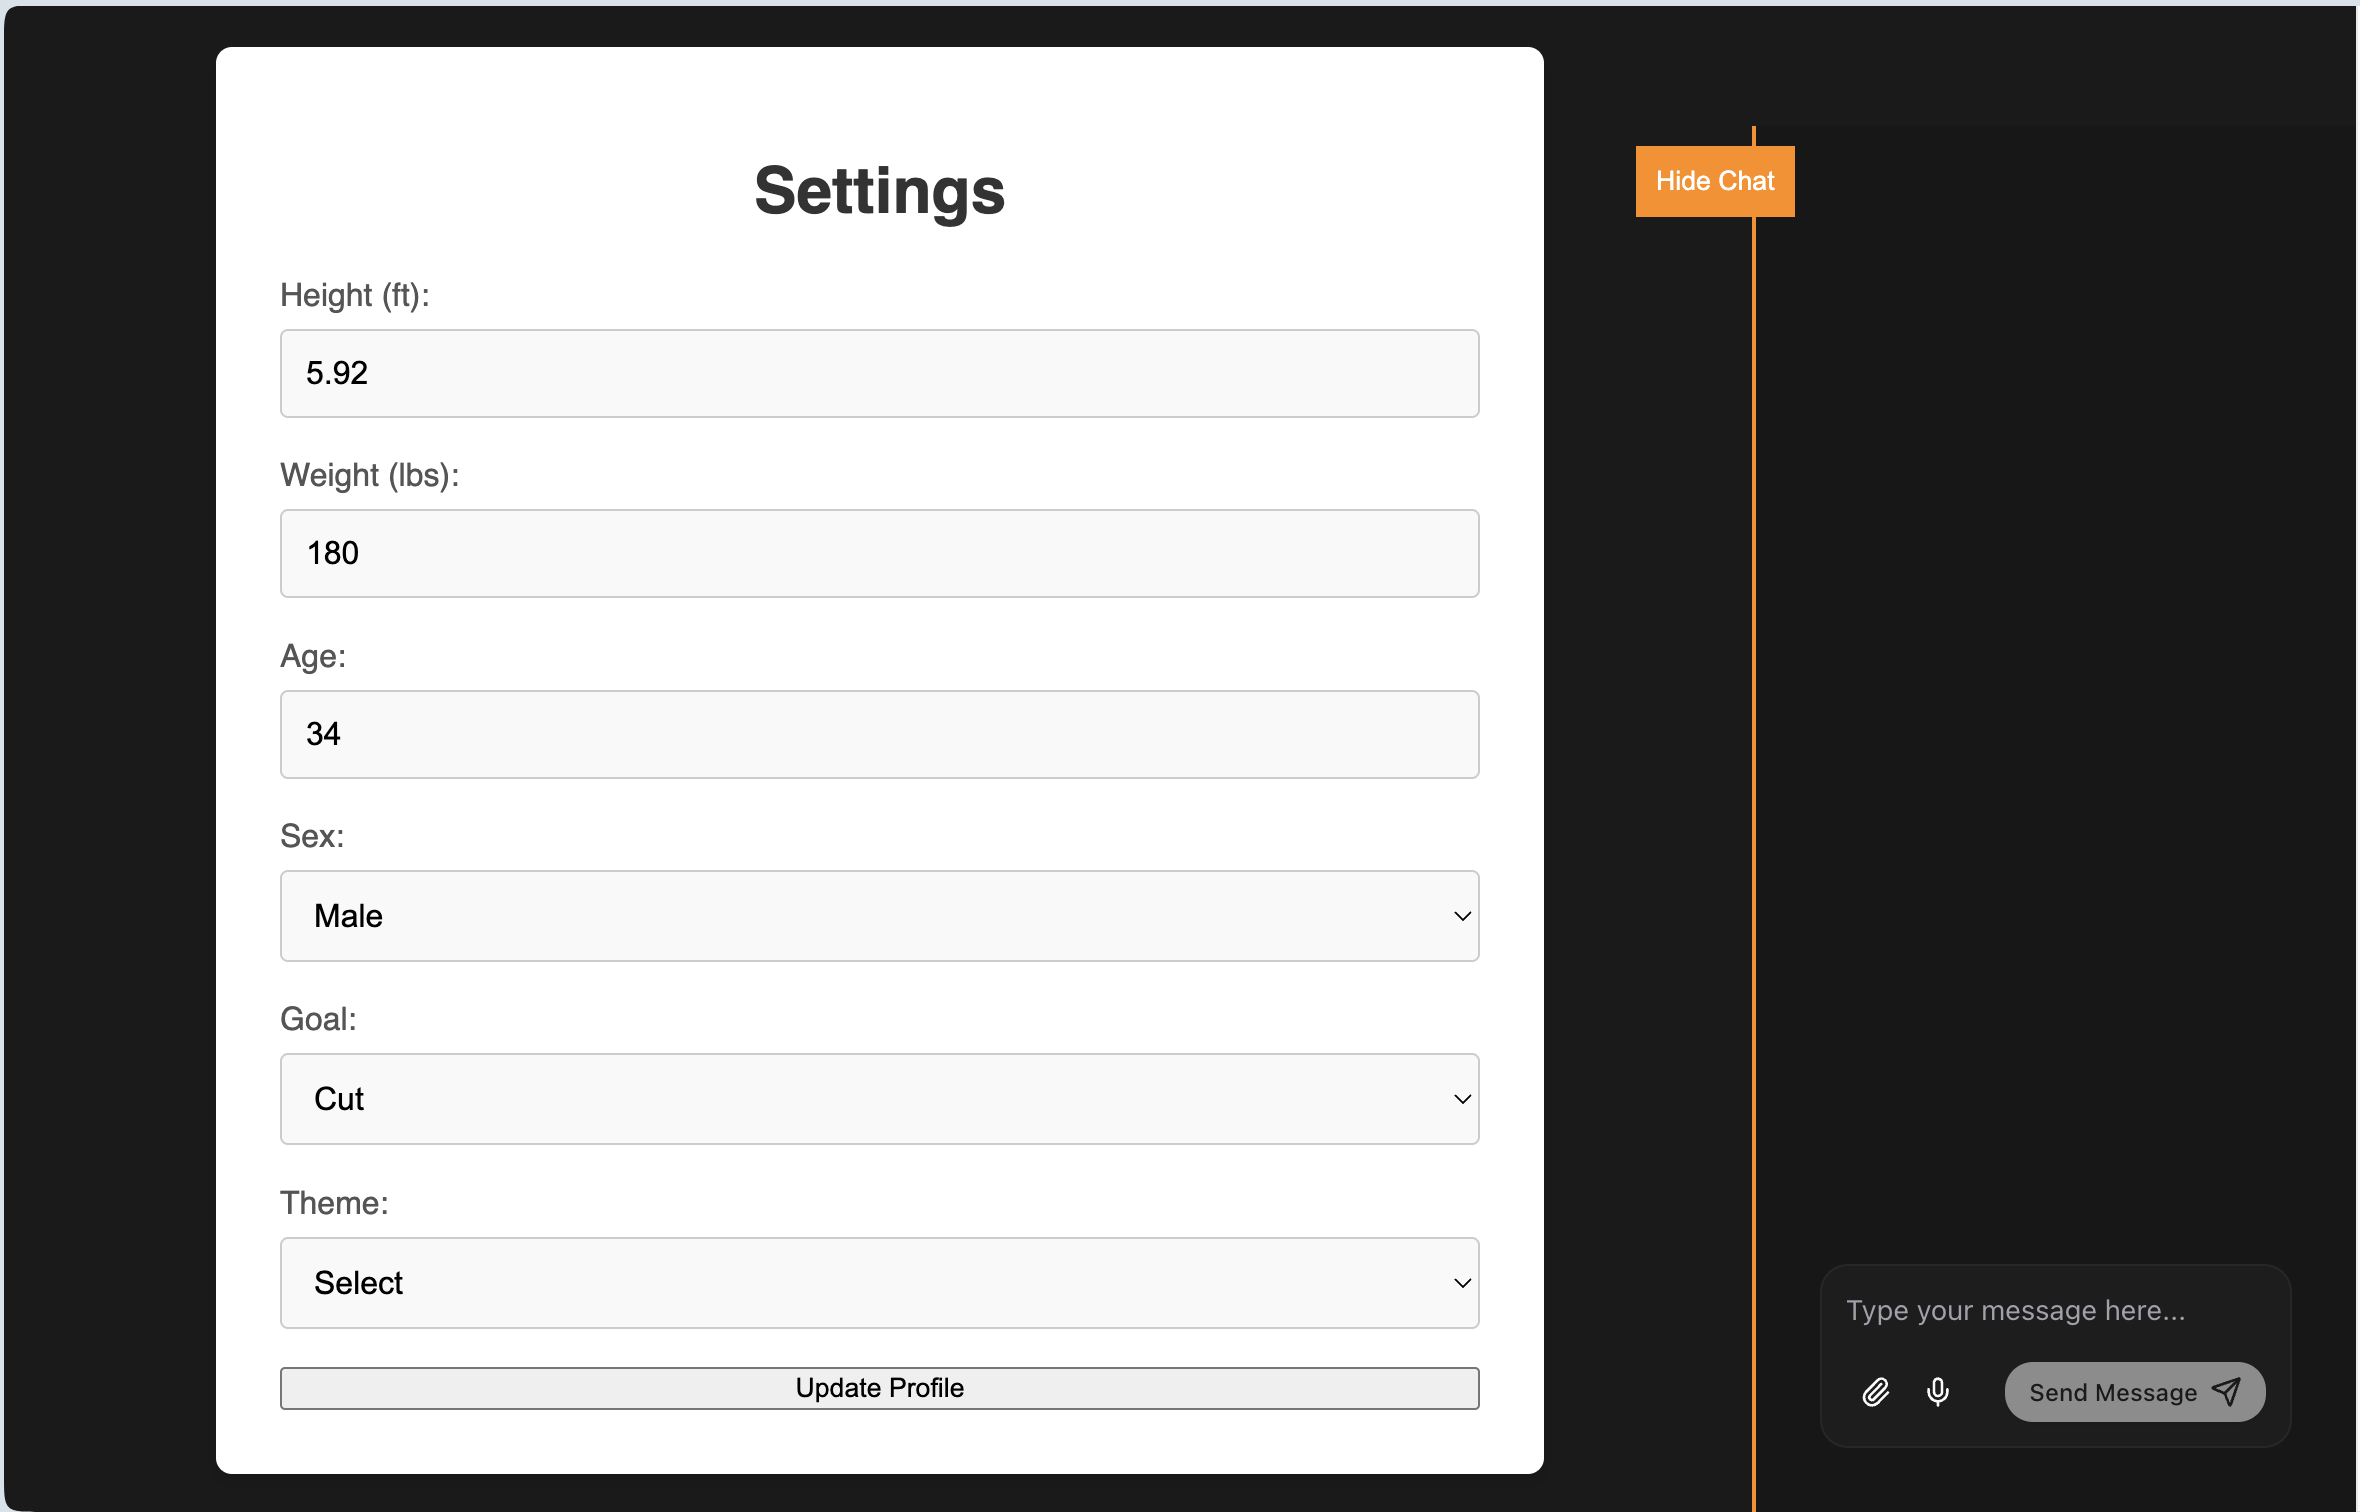The height and width of the screenshot is (1512, 2360).
Task: Click the chat message text box
Action: (2055, 1310)
